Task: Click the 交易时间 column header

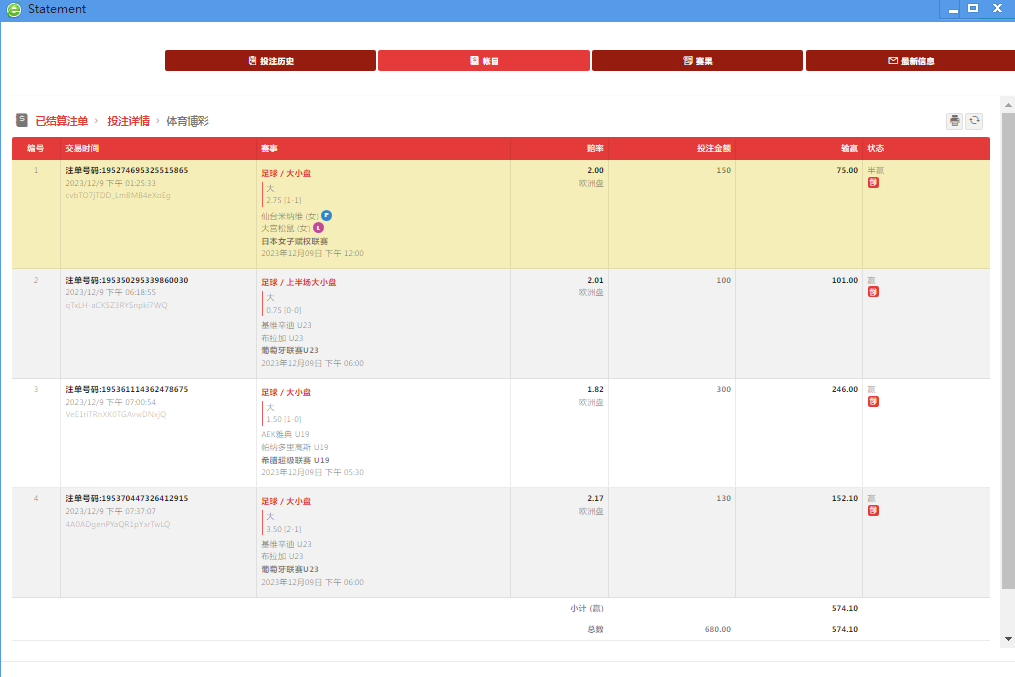Action: (x=82, y=148)
